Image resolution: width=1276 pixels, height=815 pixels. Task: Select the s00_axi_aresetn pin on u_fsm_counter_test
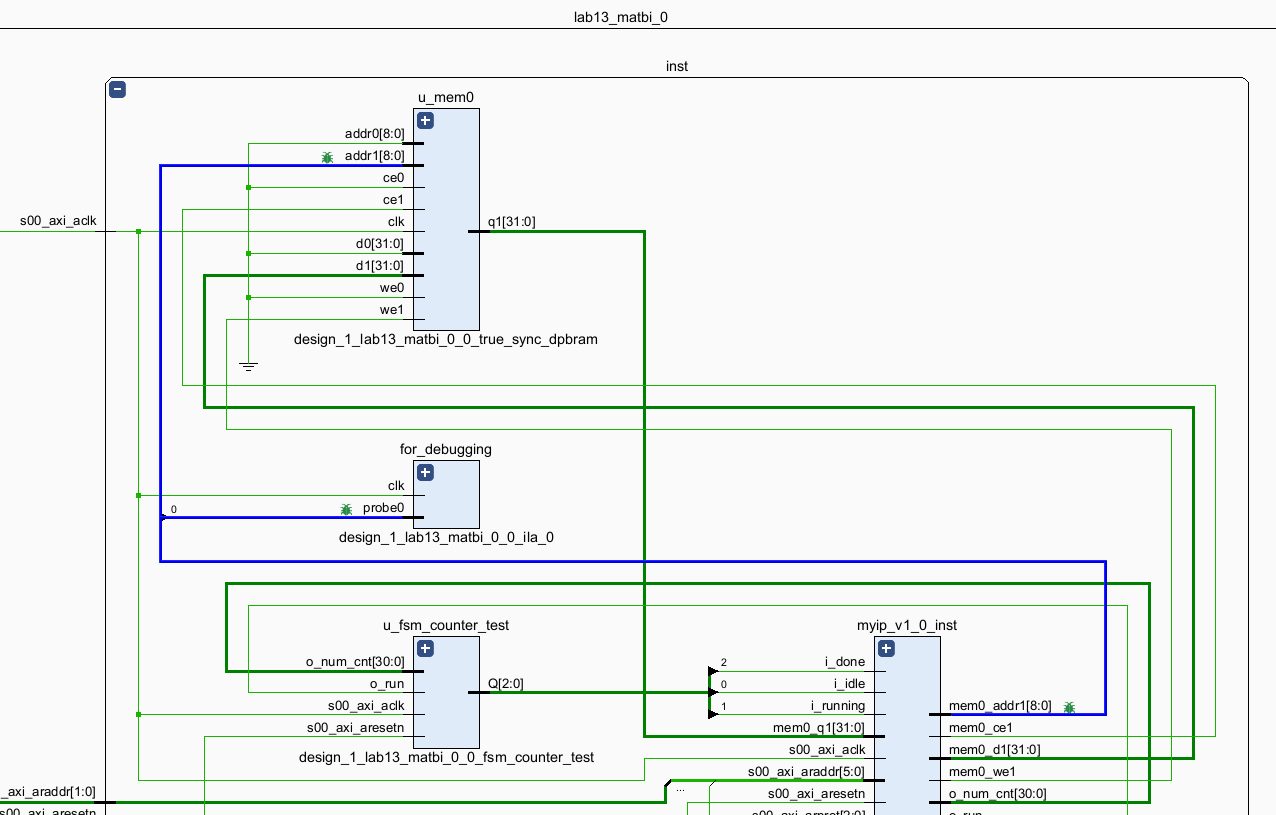[356, 728]
